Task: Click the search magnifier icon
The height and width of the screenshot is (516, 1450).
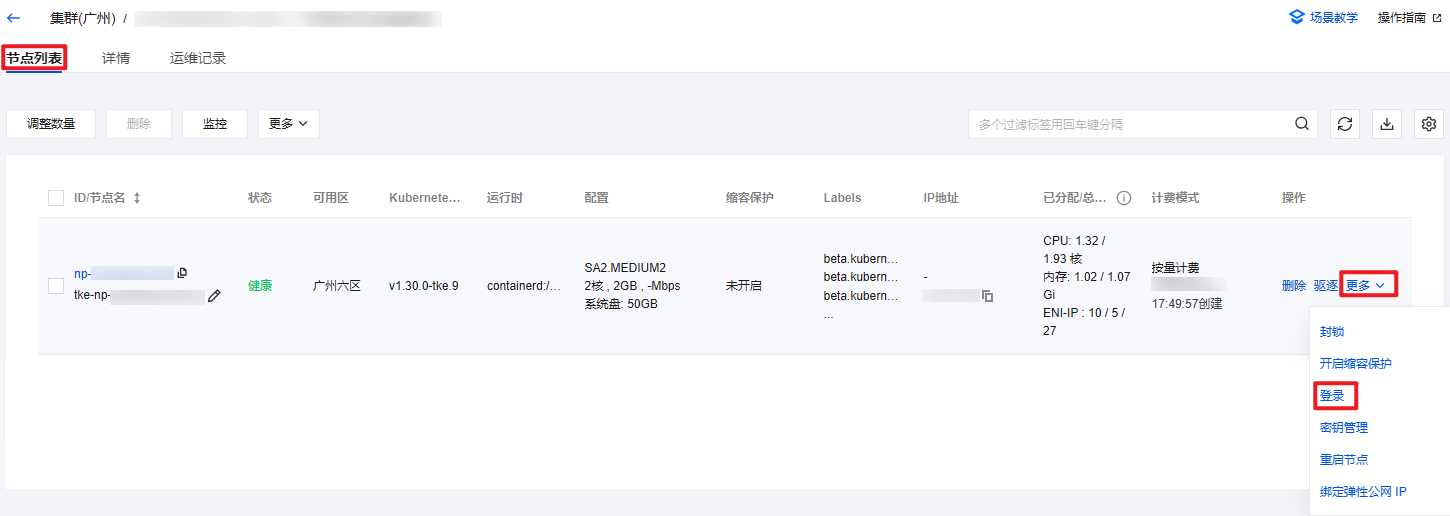Action: 1301,124
